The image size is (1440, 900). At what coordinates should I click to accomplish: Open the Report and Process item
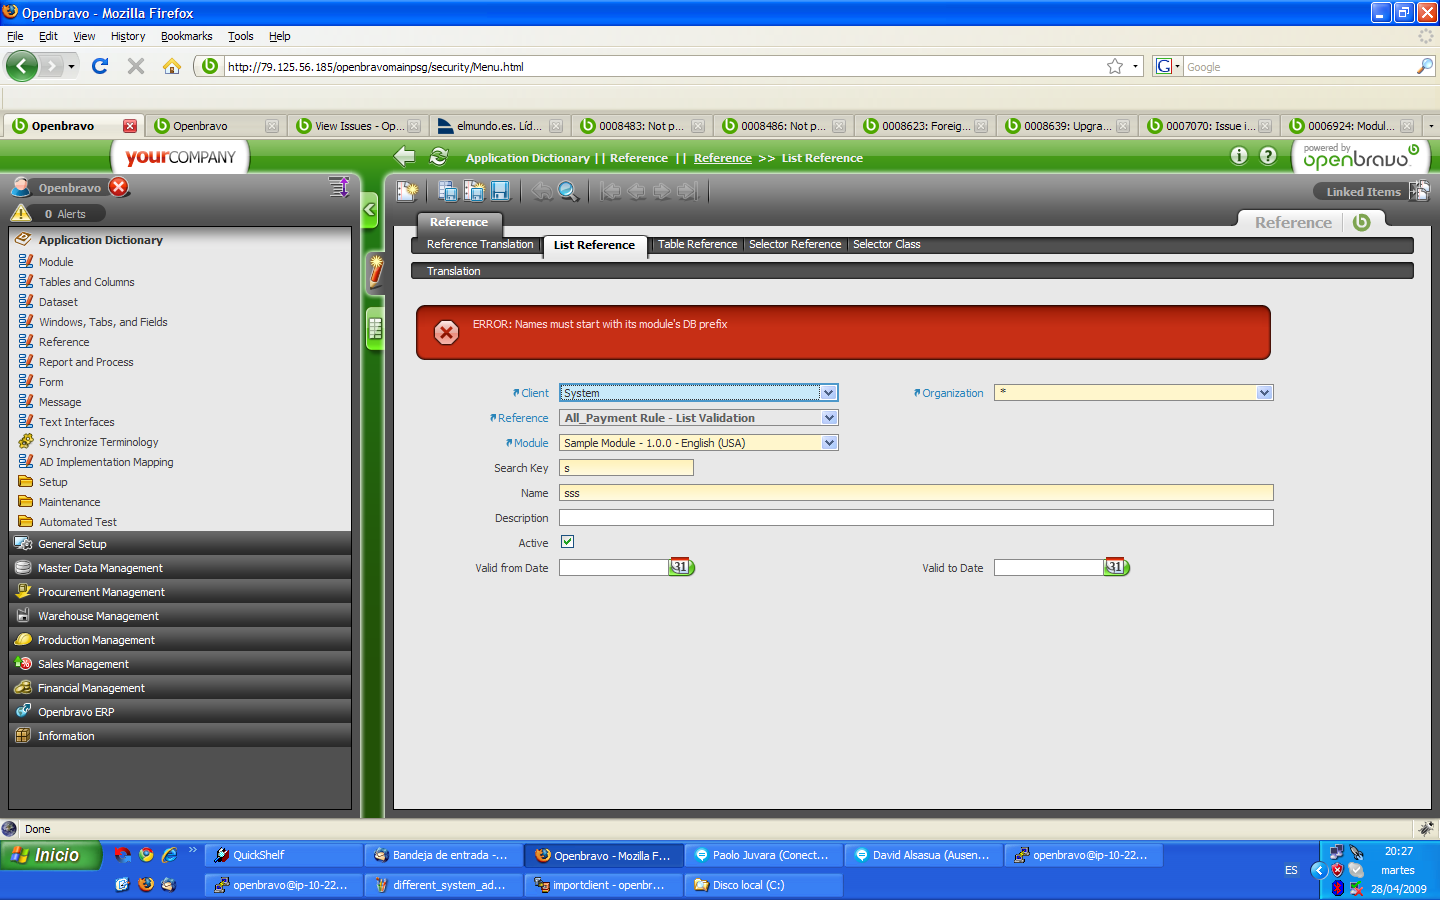tap(86, 362)
